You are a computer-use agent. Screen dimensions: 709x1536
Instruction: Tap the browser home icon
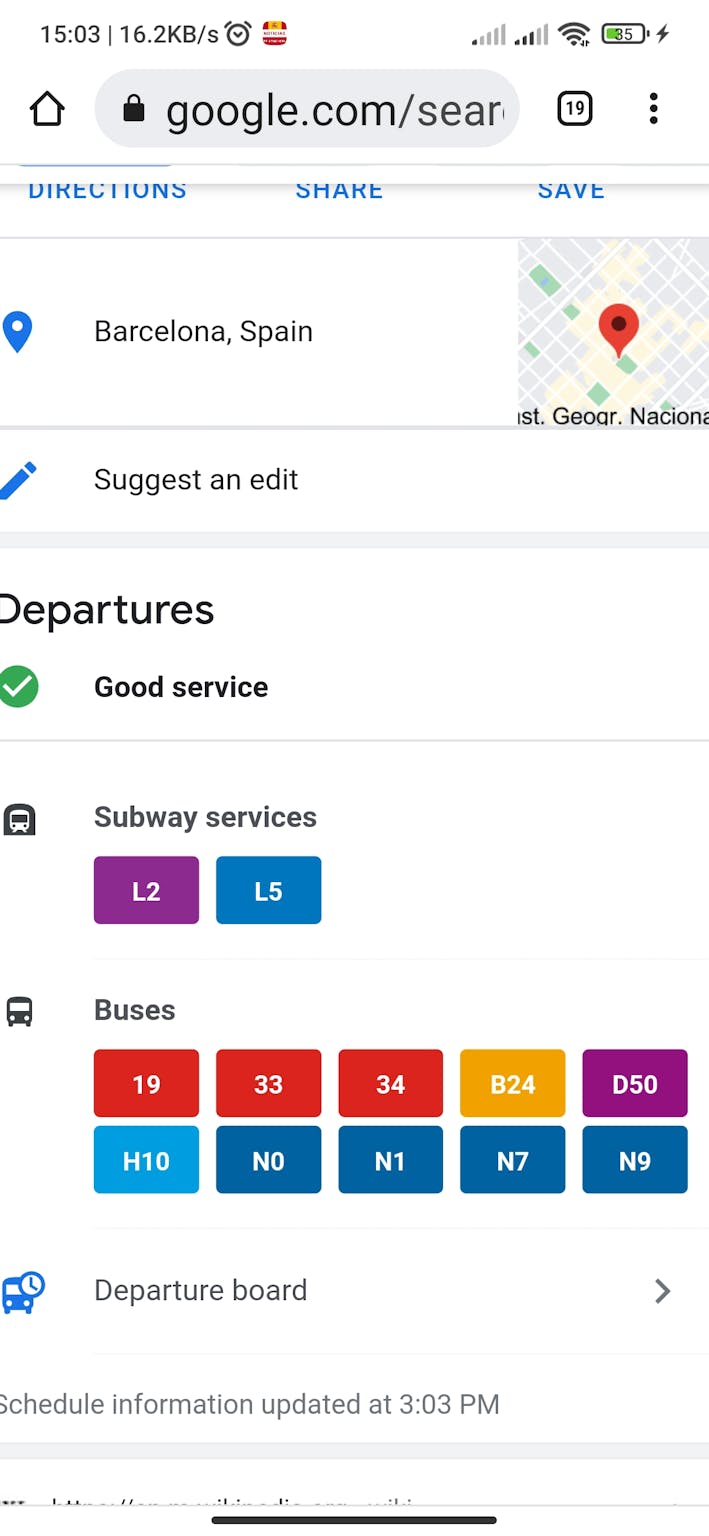47,109
